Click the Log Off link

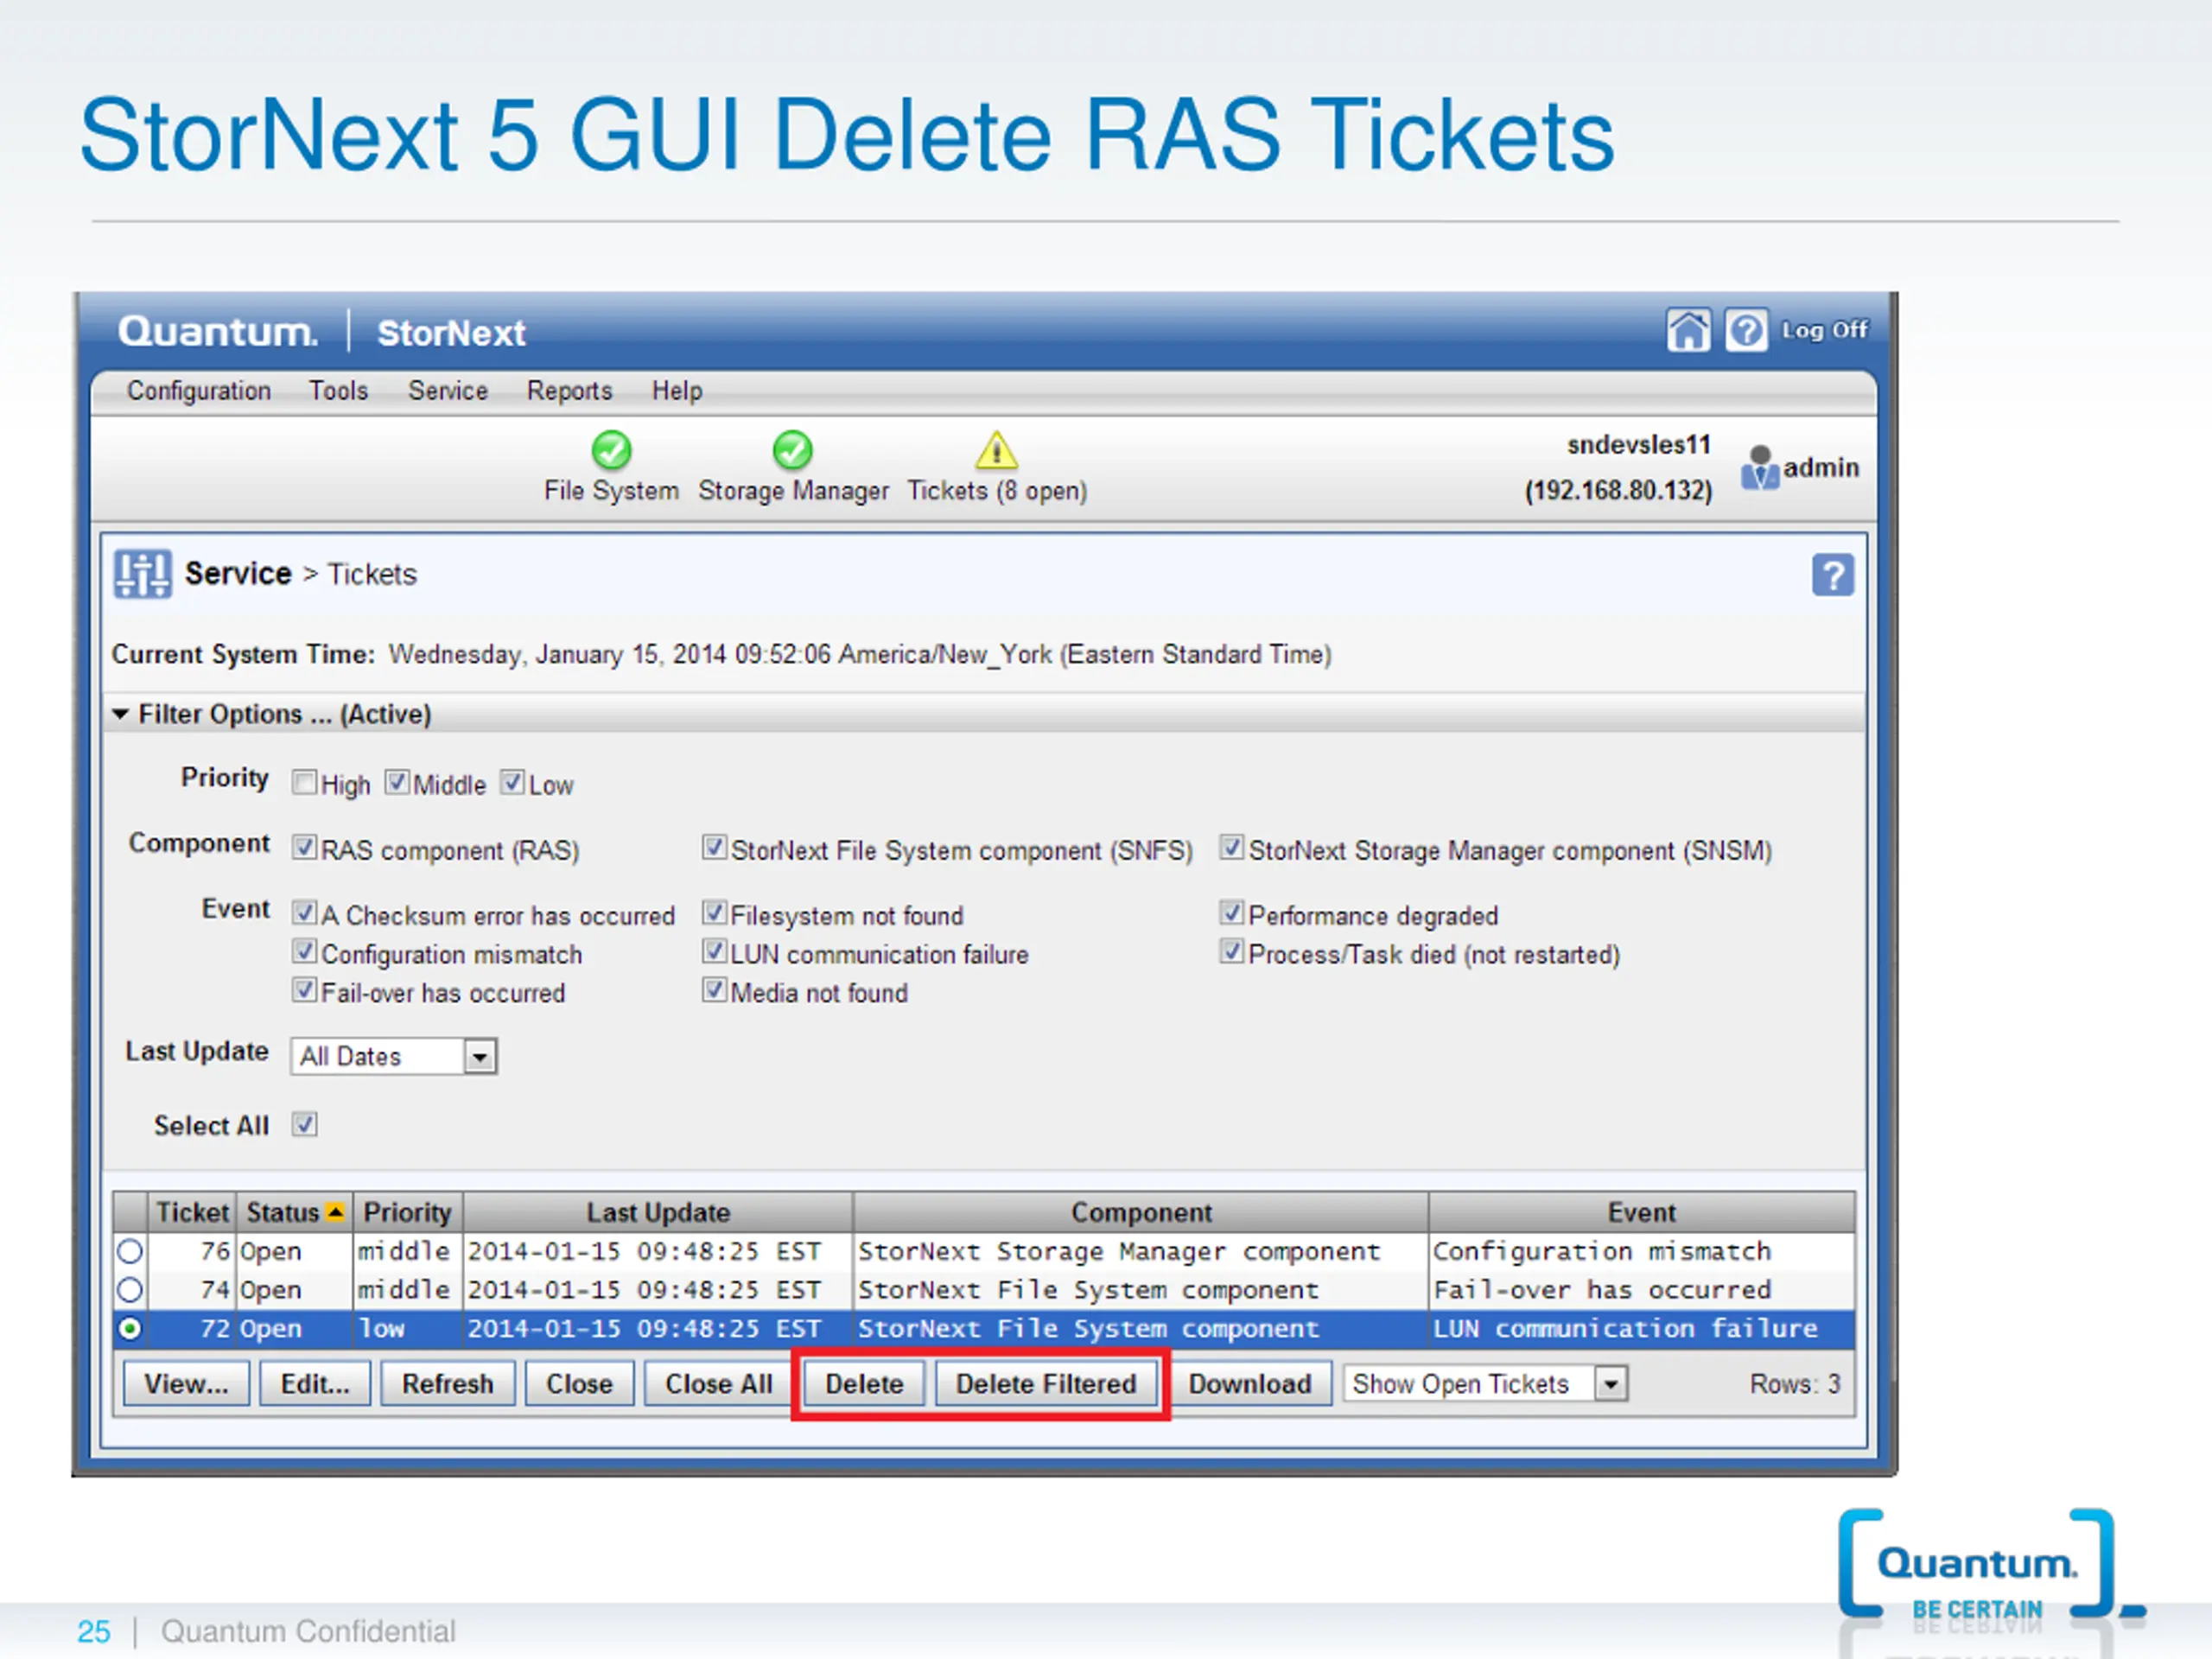1824,330
